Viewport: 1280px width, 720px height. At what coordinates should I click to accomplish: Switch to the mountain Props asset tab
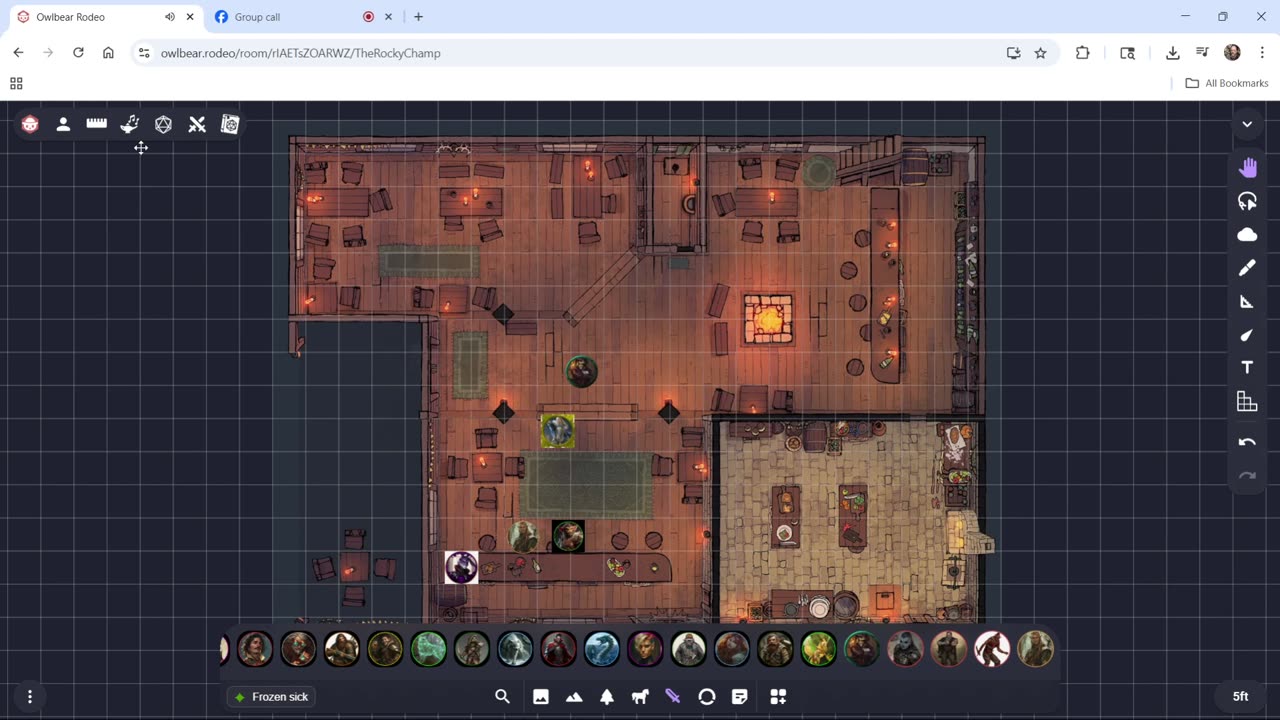pos(574,697)
